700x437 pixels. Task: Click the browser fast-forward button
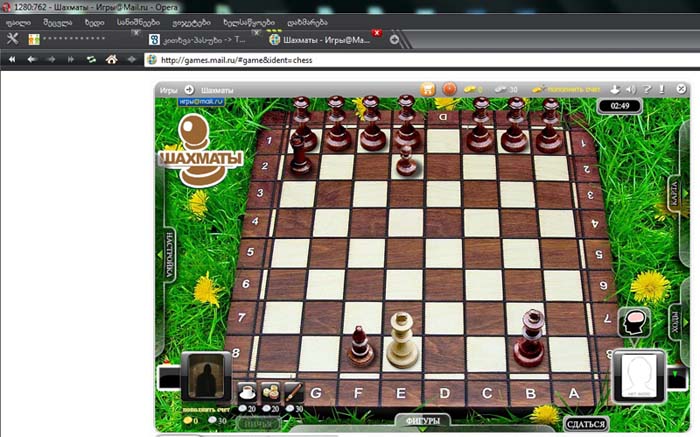point(71,59)
